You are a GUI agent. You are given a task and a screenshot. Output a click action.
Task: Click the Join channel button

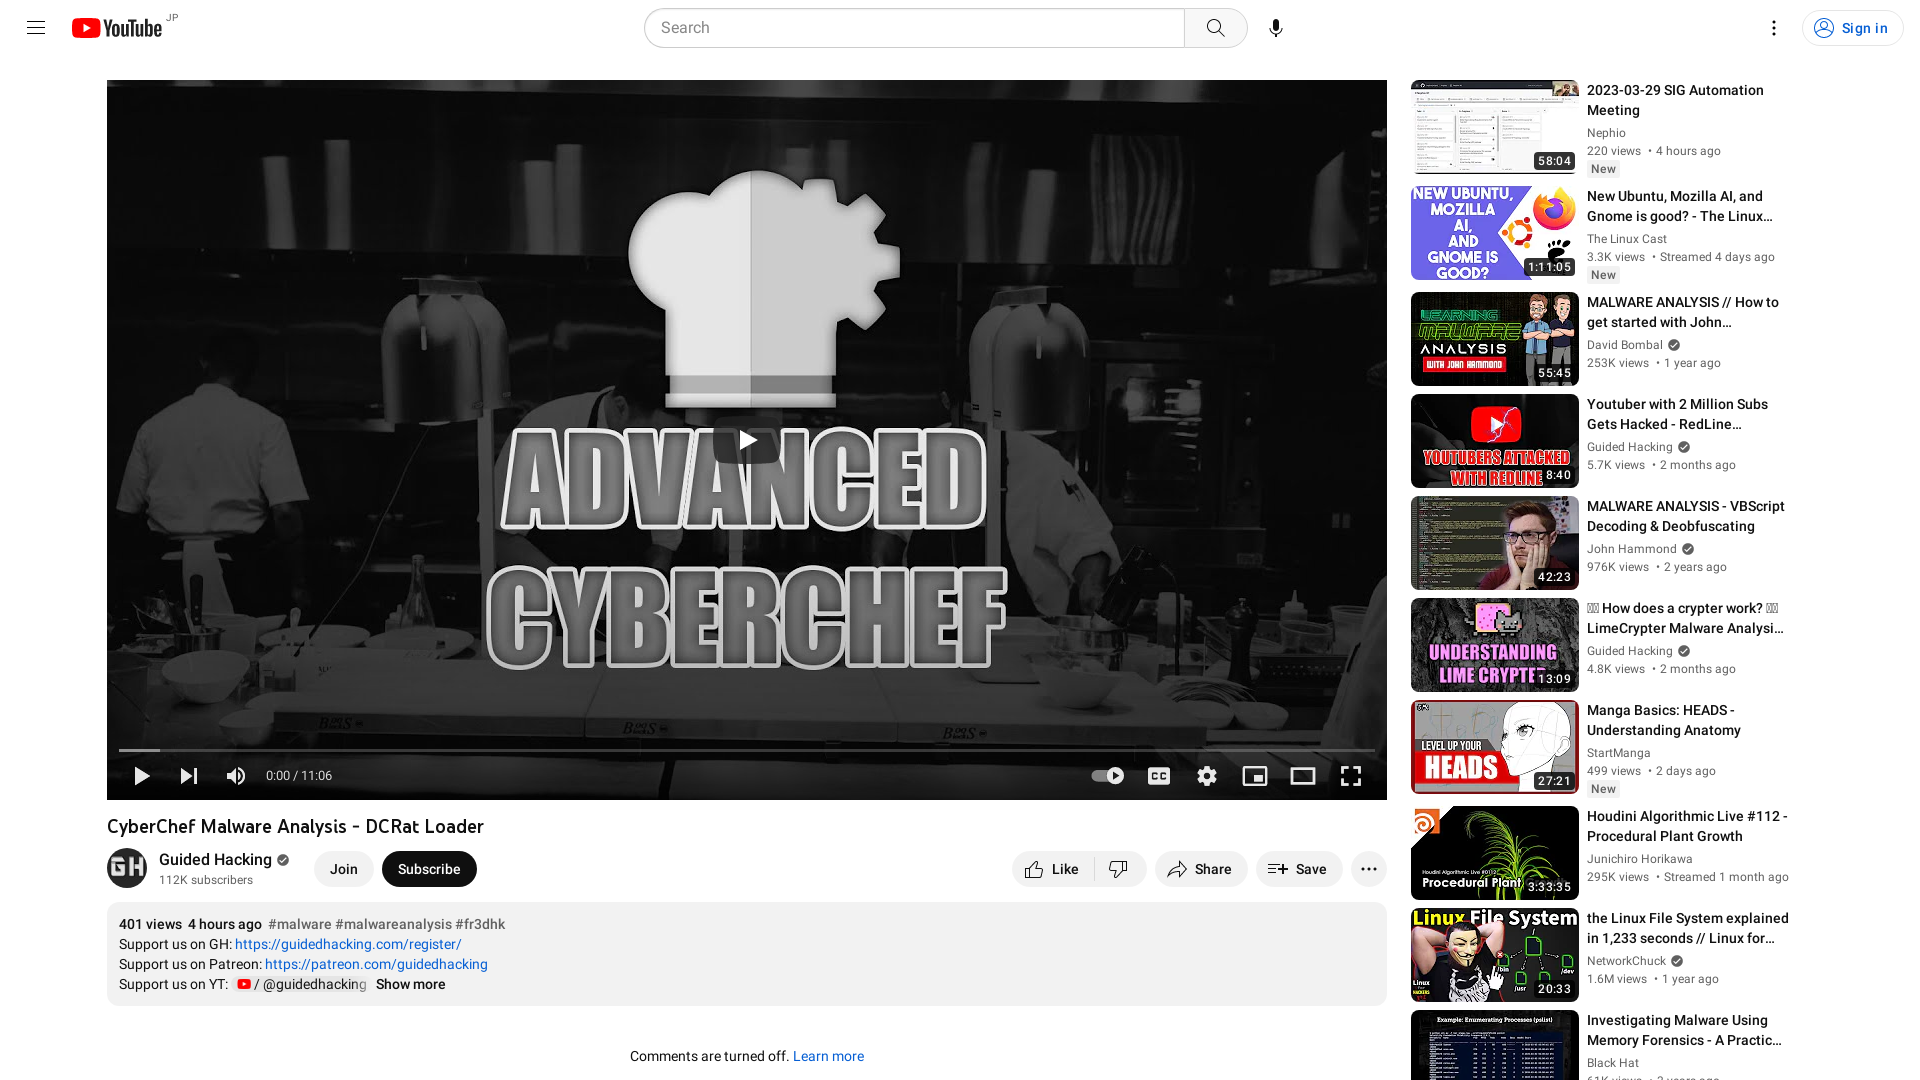(x=343, y=868)
